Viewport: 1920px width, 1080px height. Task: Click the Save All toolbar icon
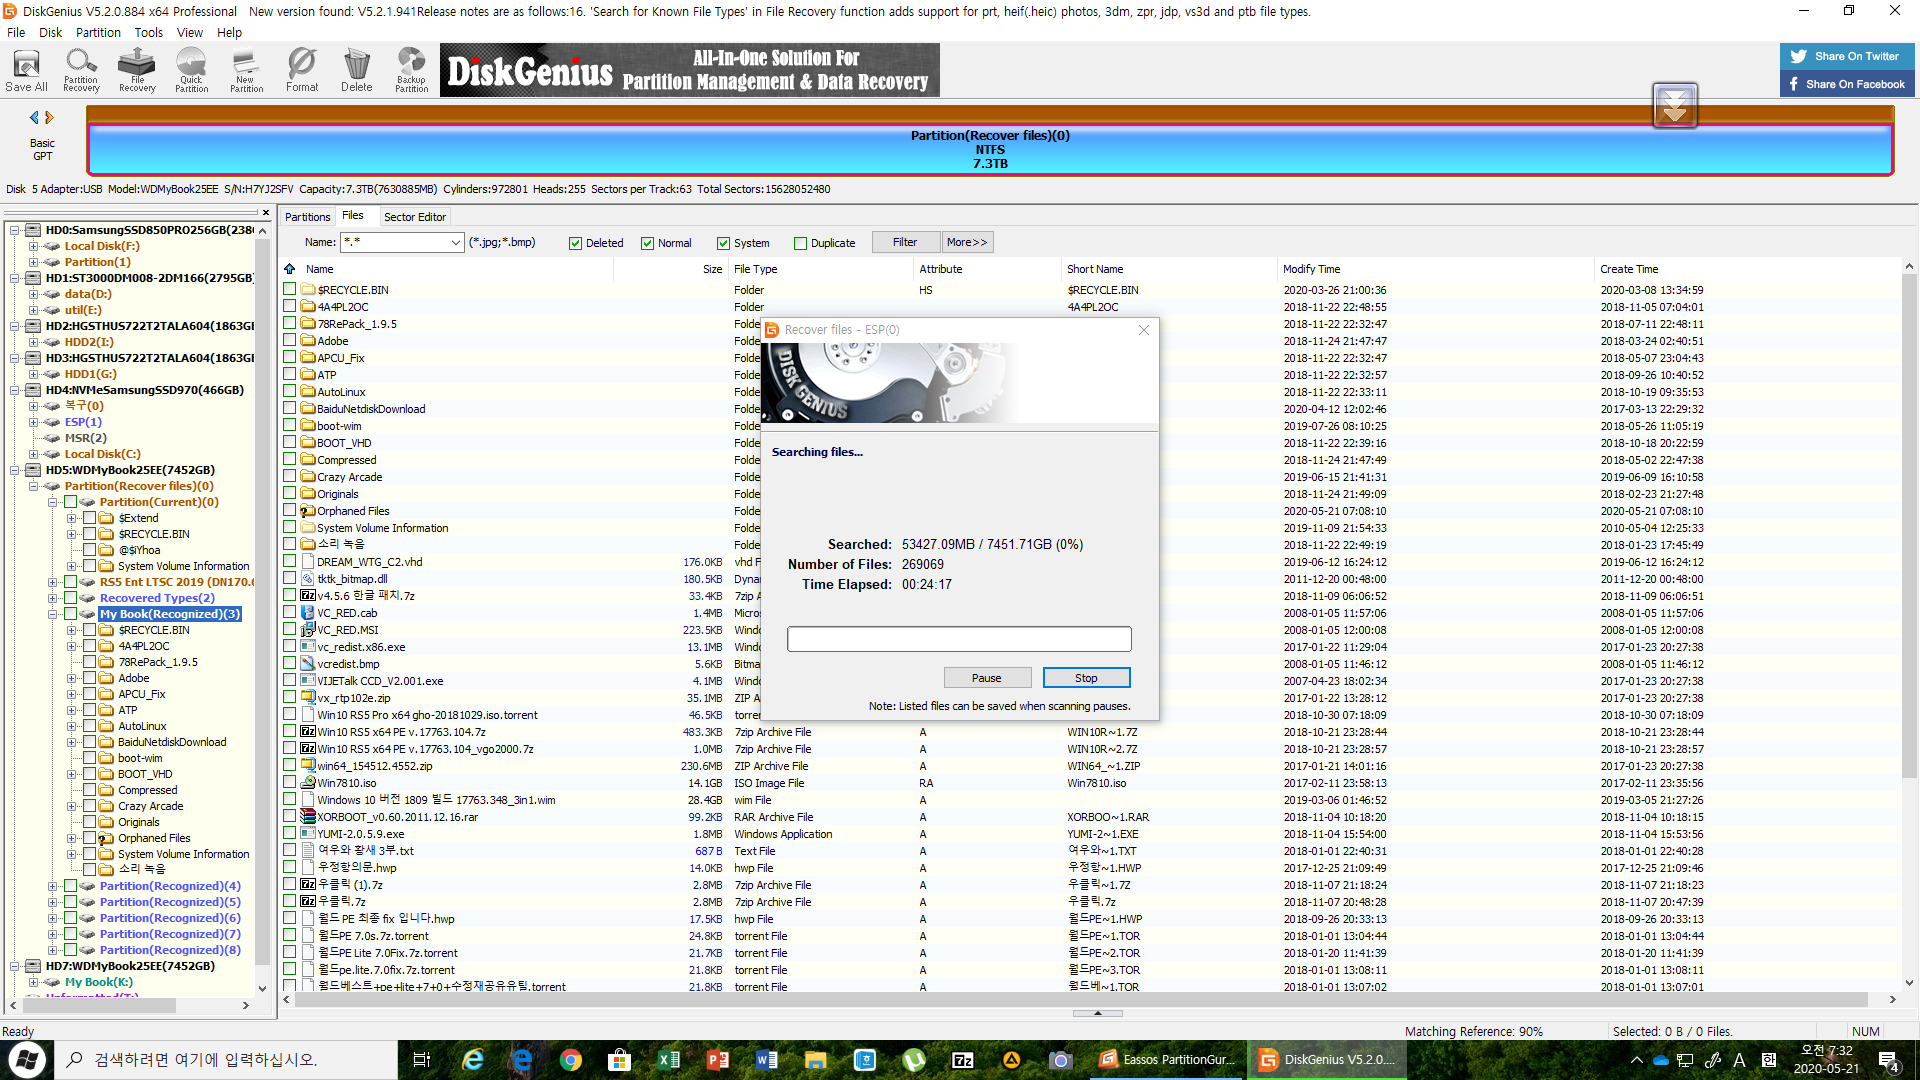(x=26, y=70)
